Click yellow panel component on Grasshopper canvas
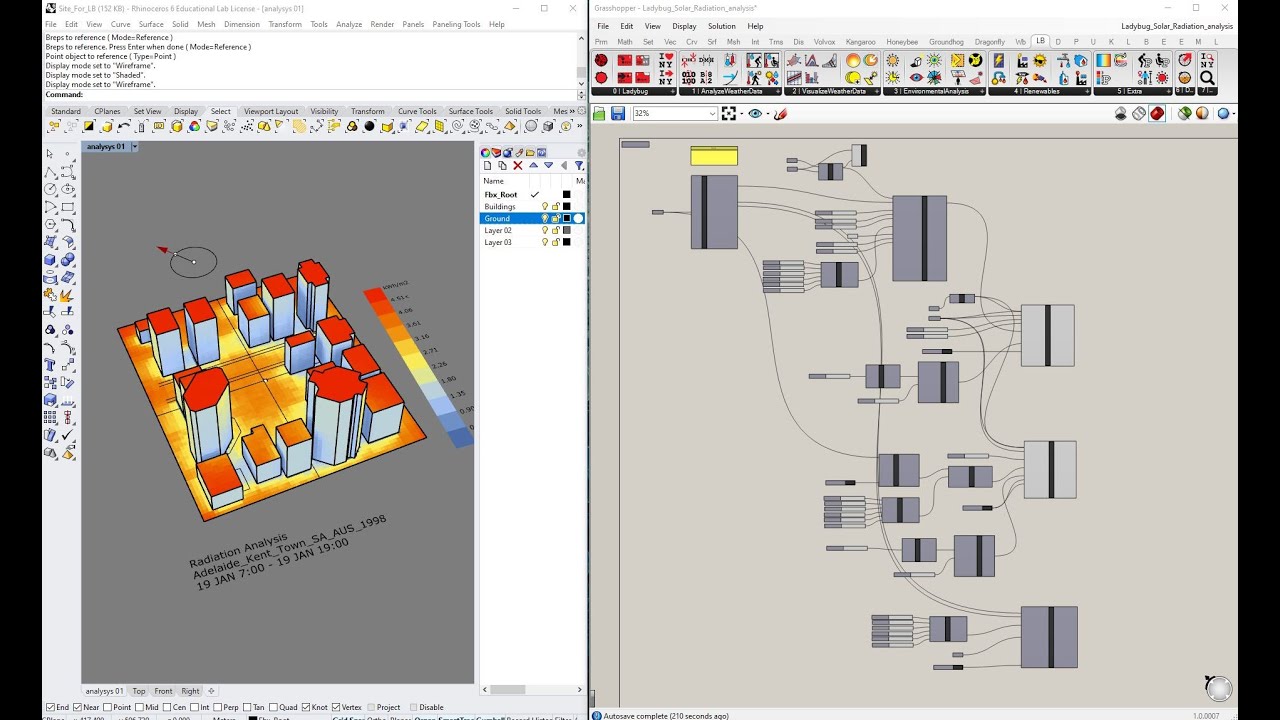1280x720 pixels. click(x=714, y=155)
